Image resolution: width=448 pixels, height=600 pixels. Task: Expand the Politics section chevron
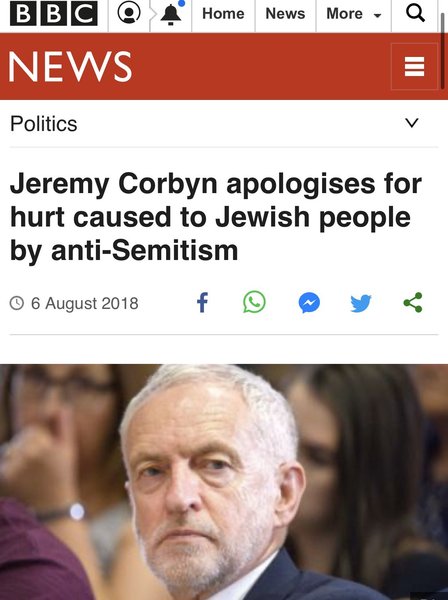point(412,123)
